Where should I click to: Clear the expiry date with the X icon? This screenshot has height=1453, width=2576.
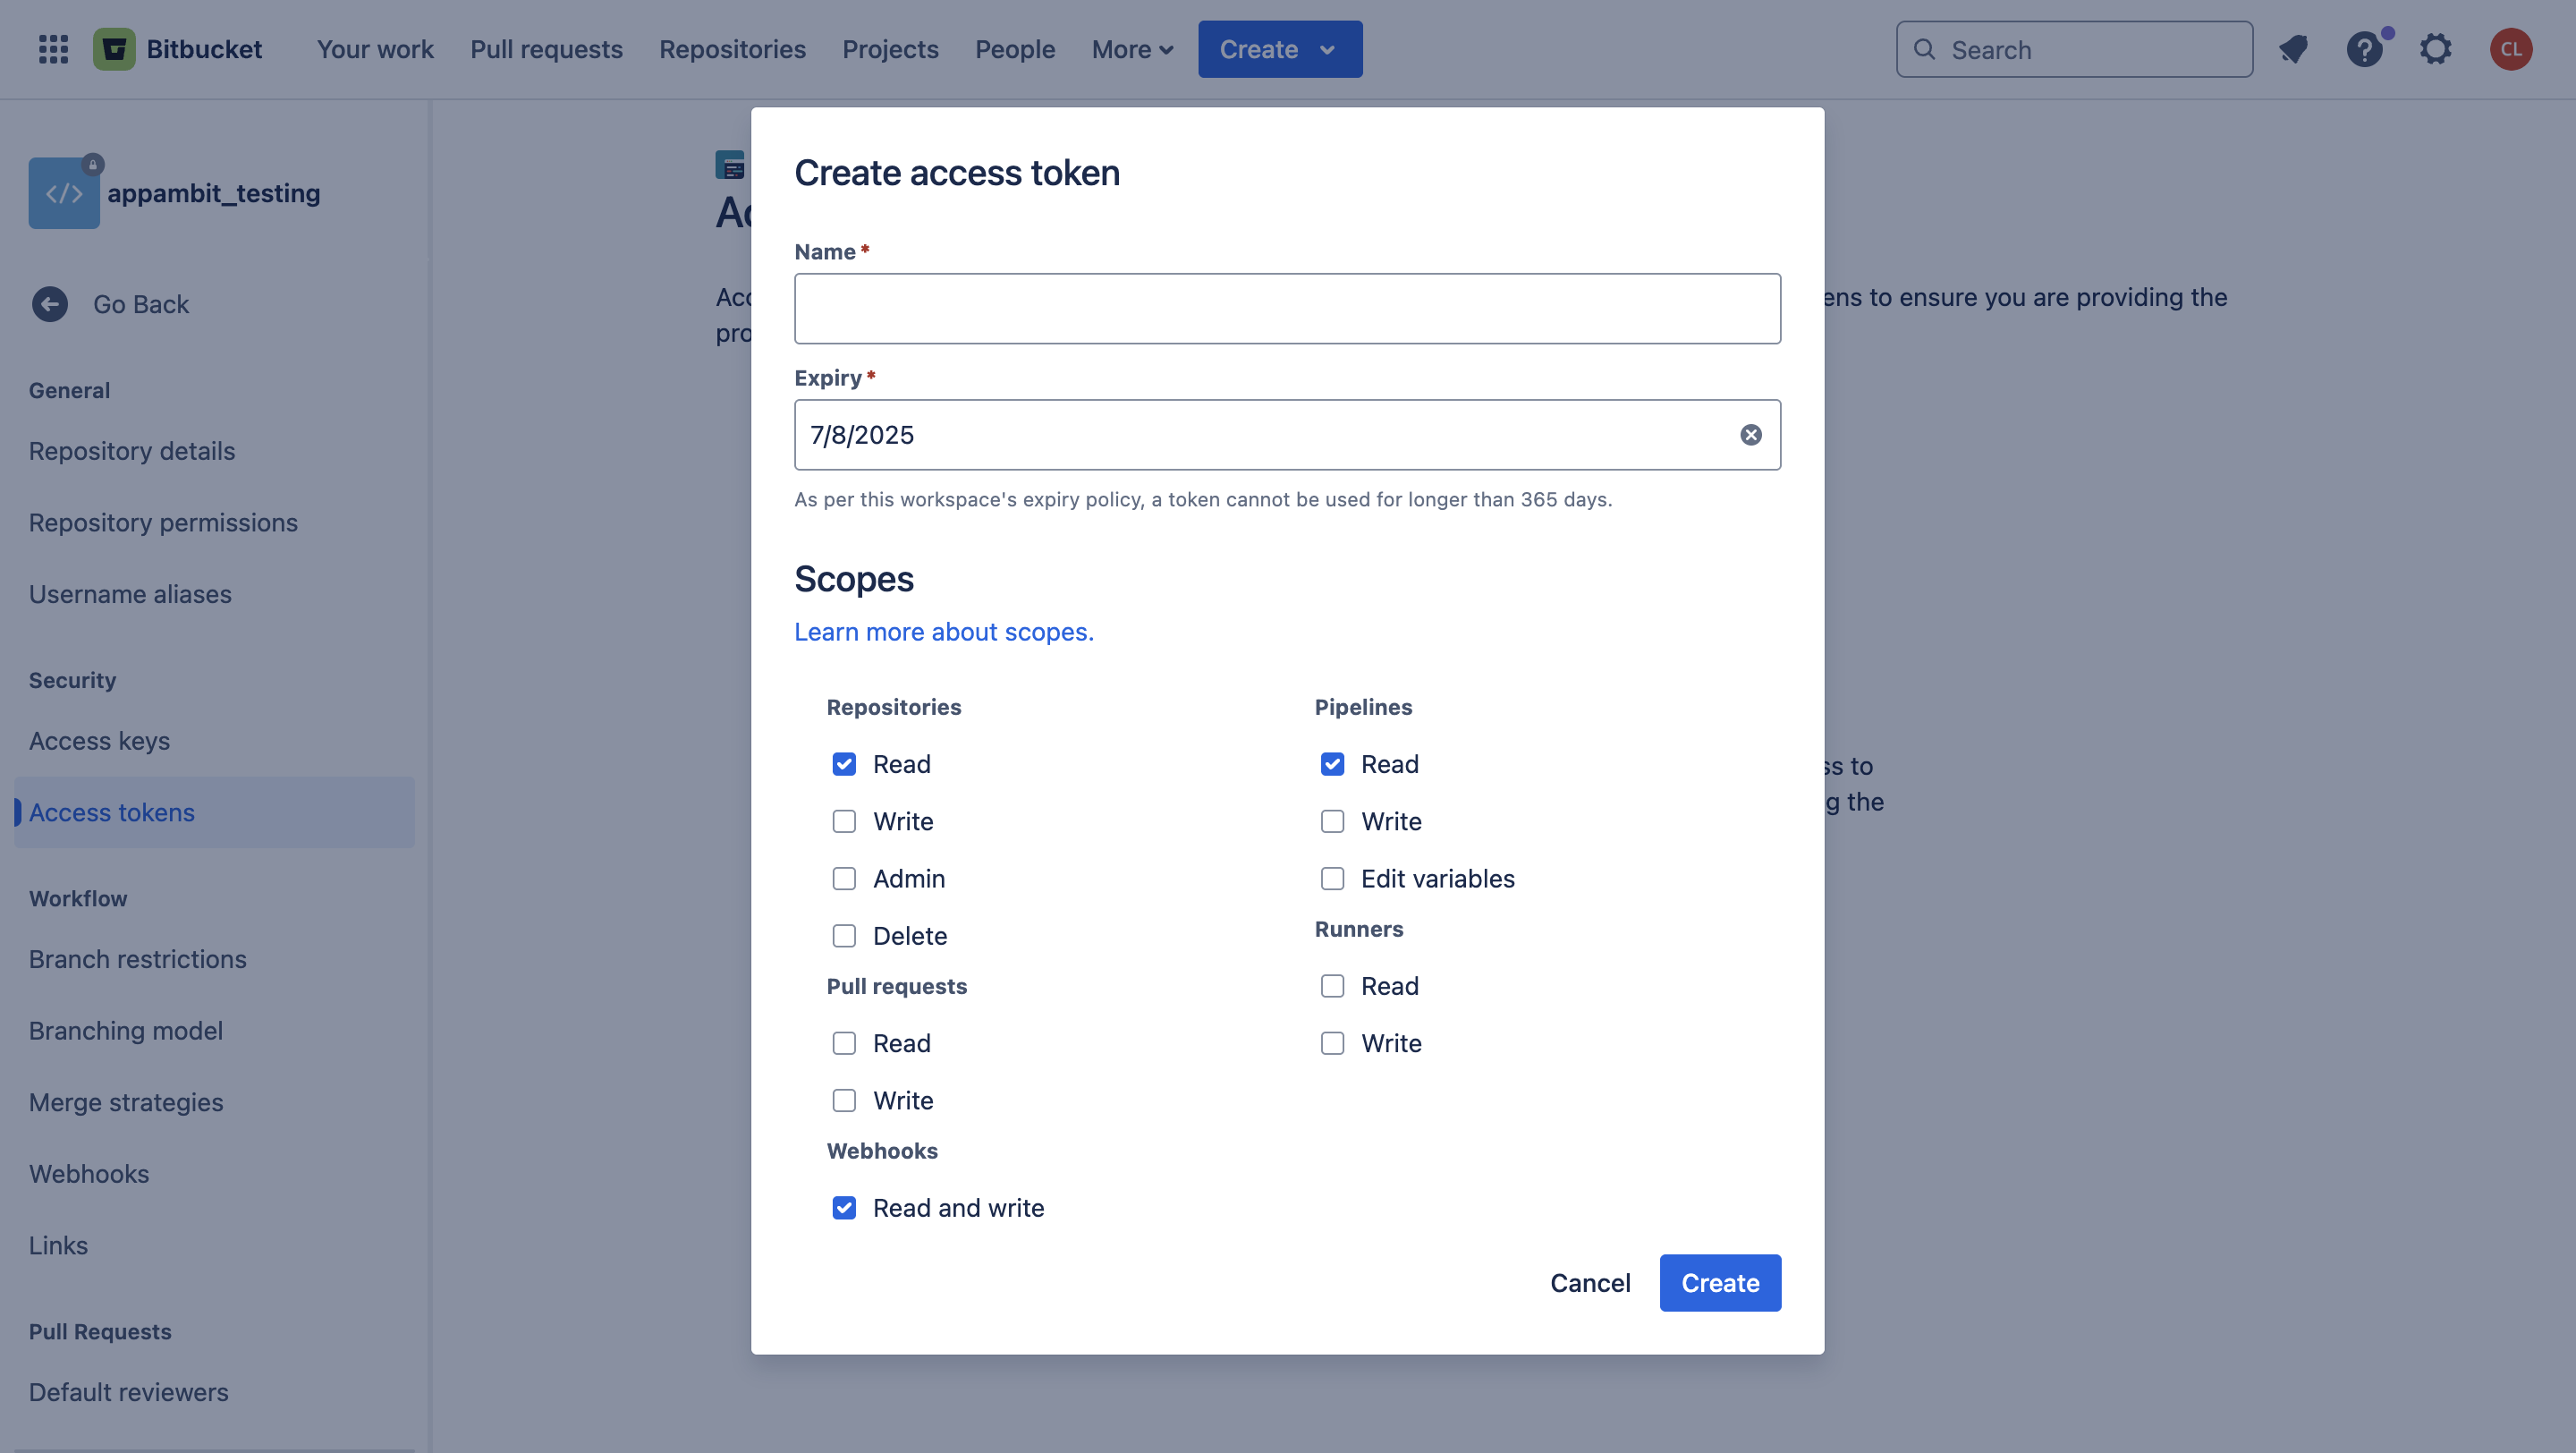click(1750, 435)
